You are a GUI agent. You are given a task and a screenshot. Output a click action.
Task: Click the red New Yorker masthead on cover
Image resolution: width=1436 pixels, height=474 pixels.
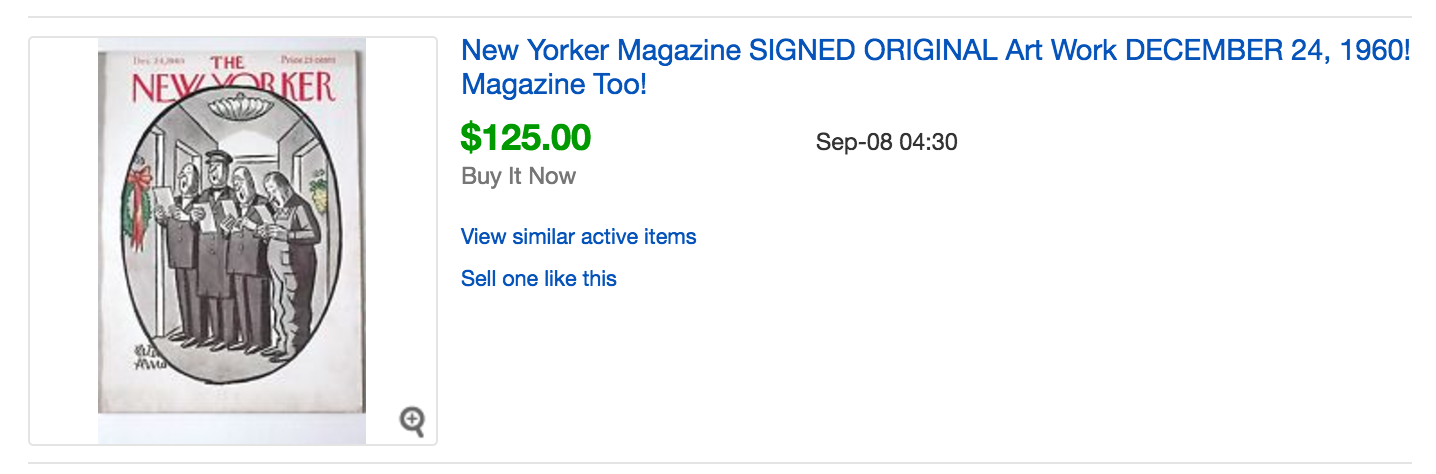pos(233,85)
